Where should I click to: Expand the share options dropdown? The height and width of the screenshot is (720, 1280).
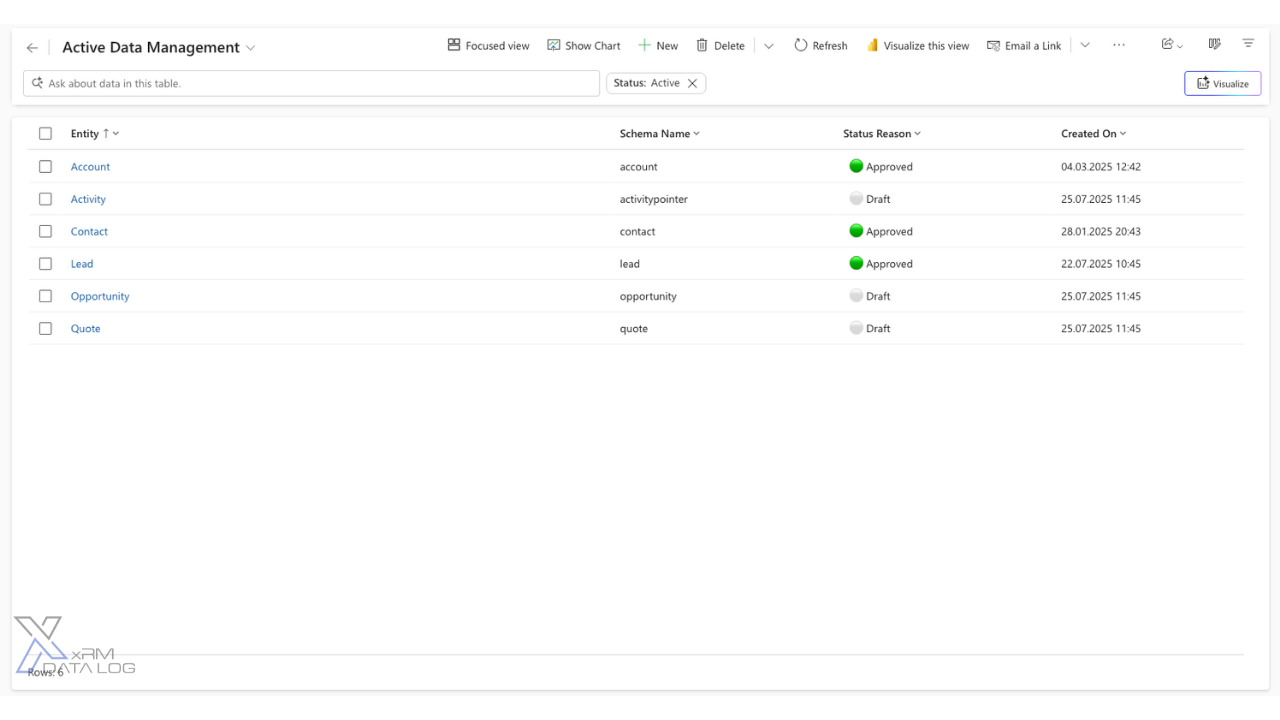tap(1172, 45)
